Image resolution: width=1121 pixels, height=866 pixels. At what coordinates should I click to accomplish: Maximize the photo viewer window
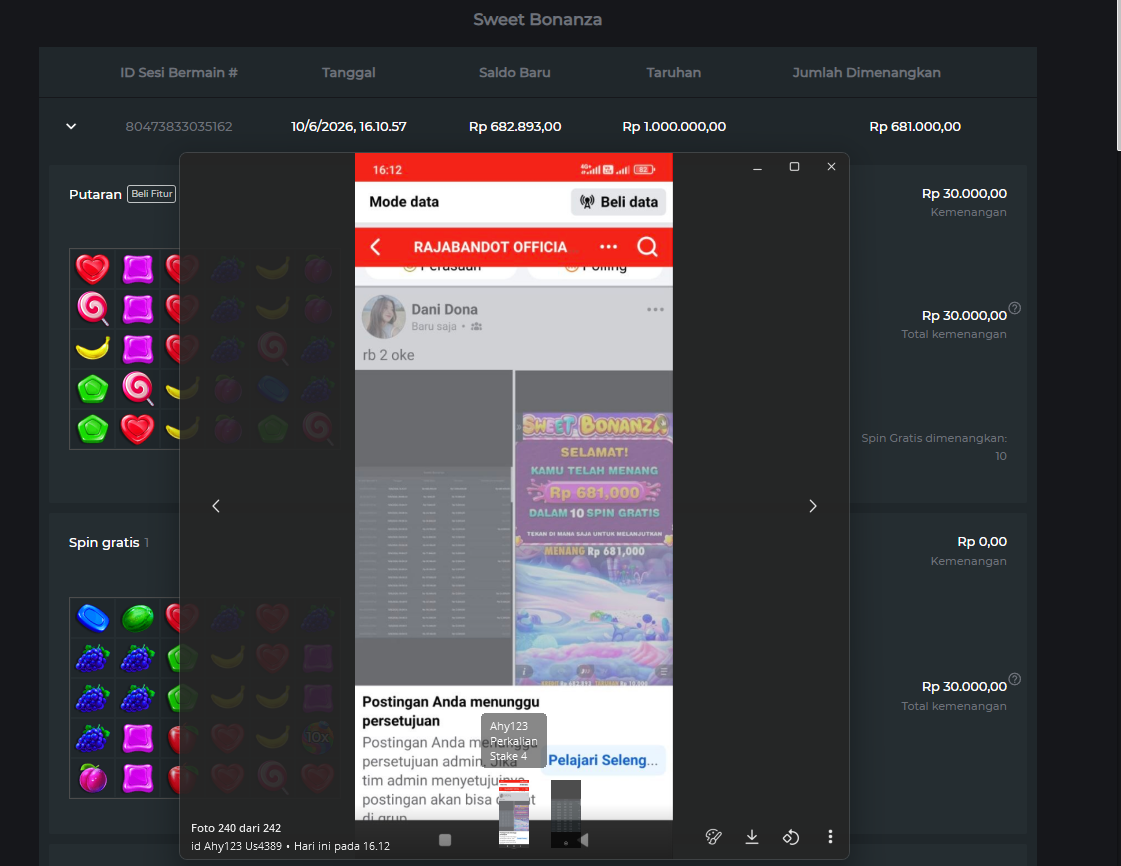tap(794, 167)
